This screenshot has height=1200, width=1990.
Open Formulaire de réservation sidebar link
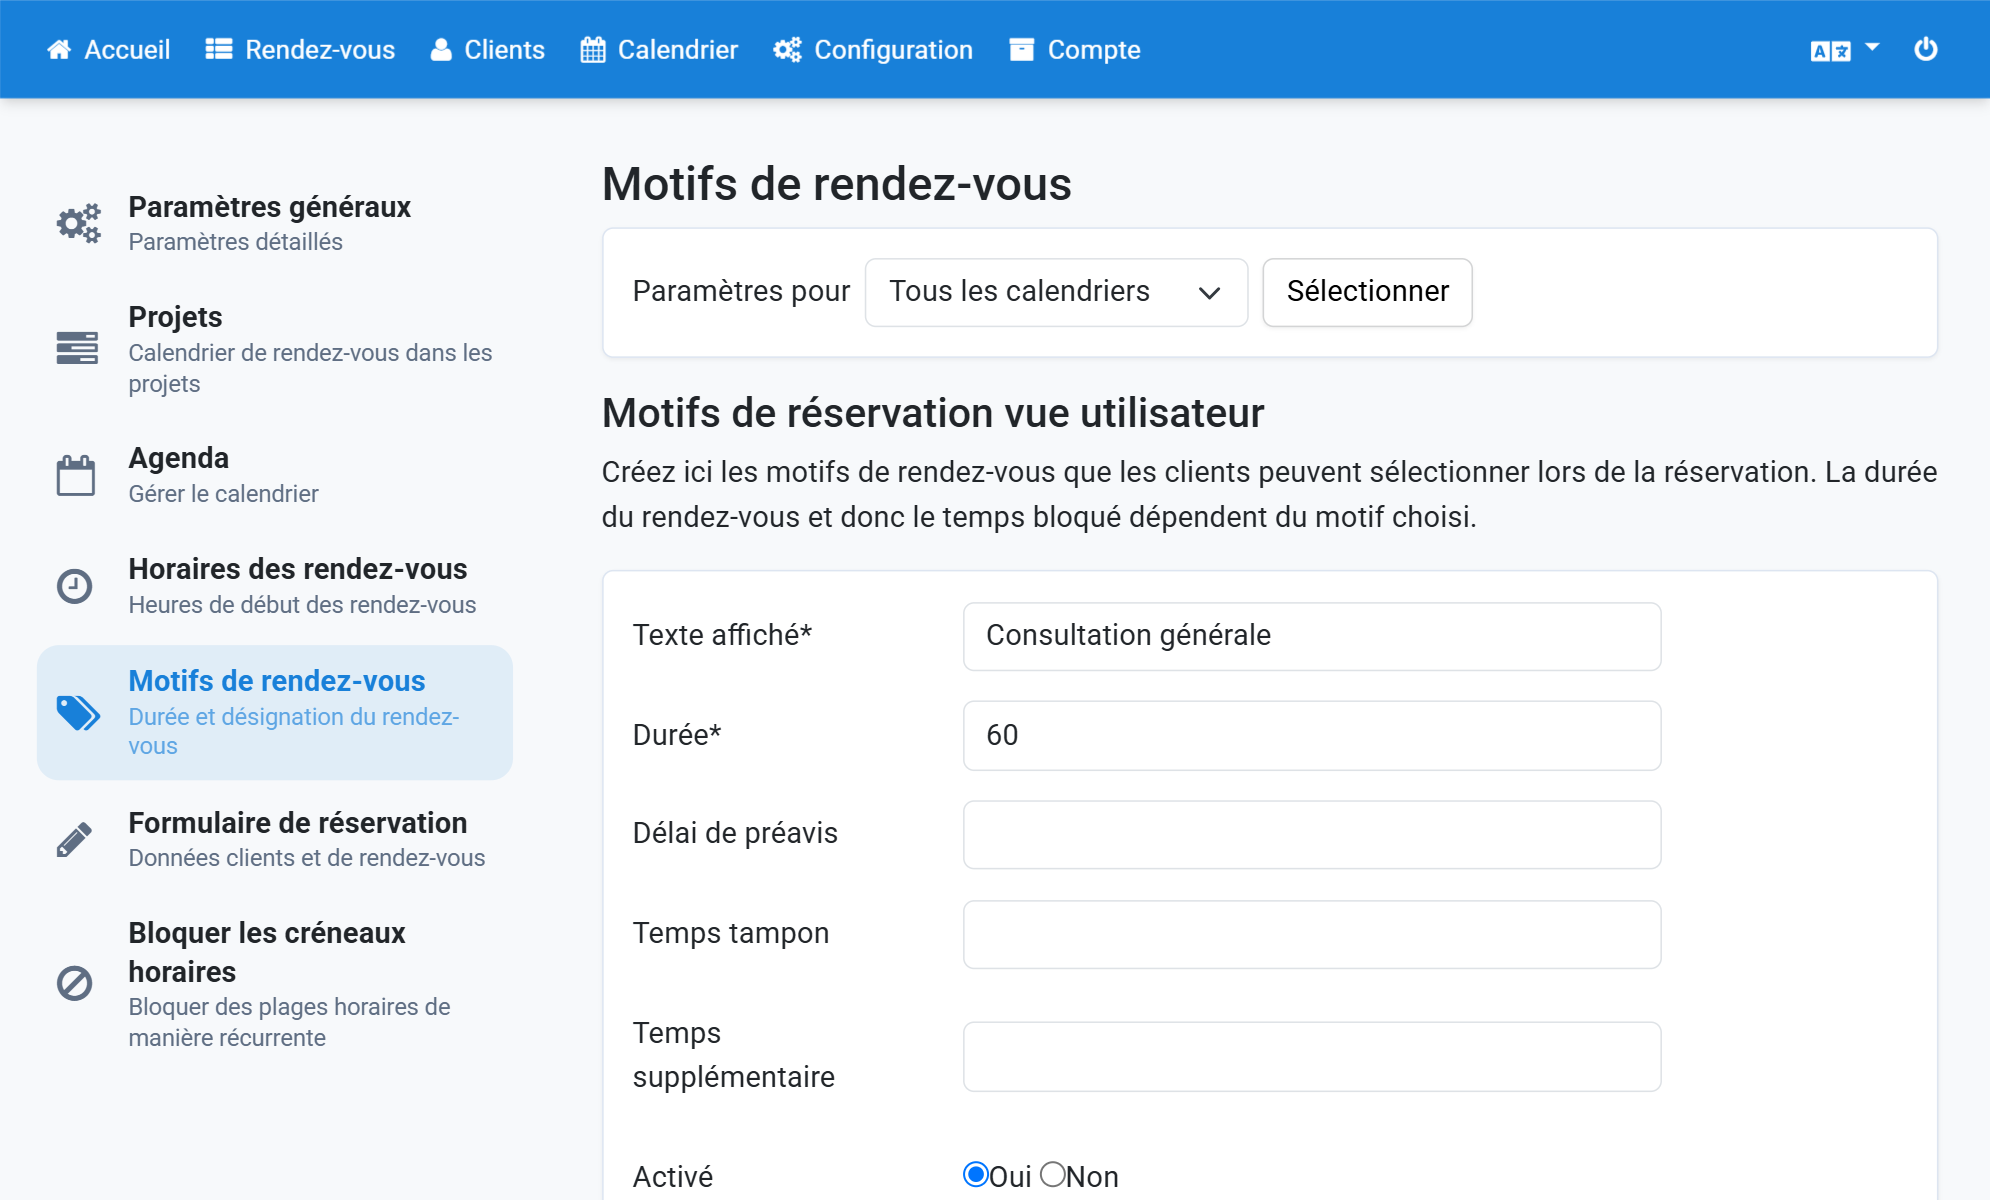[275, 840]
